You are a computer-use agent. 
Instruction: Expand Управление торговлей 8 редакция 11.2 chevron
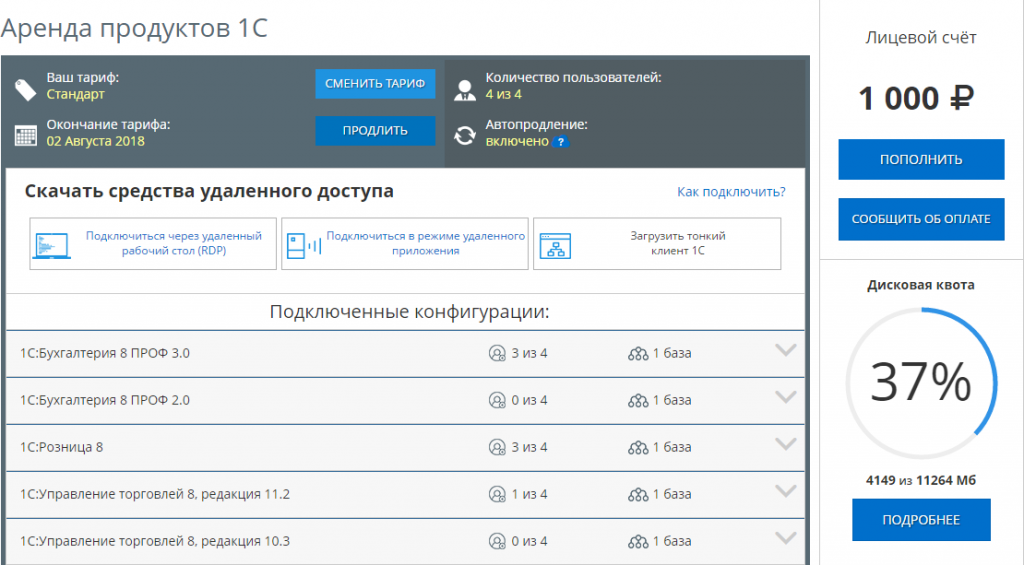(786, 491)
